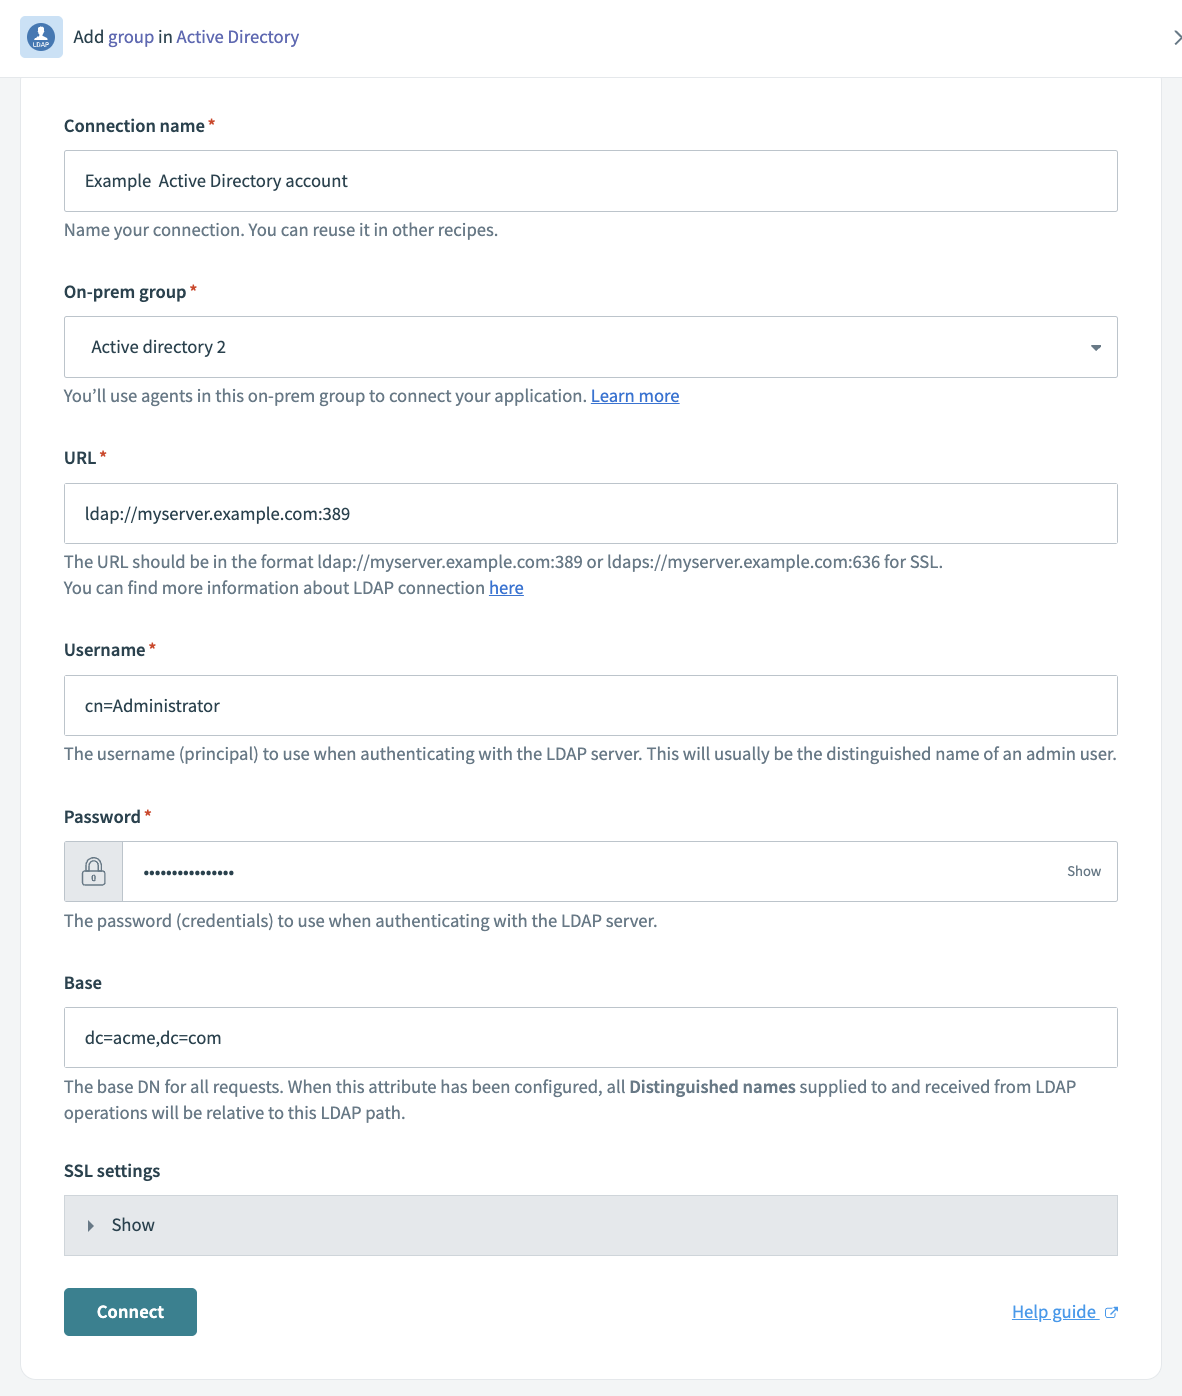1182x1396 pixels.
Task: Click the dropdown caret on Active directory 2
Action: (x=1096, y=347)
